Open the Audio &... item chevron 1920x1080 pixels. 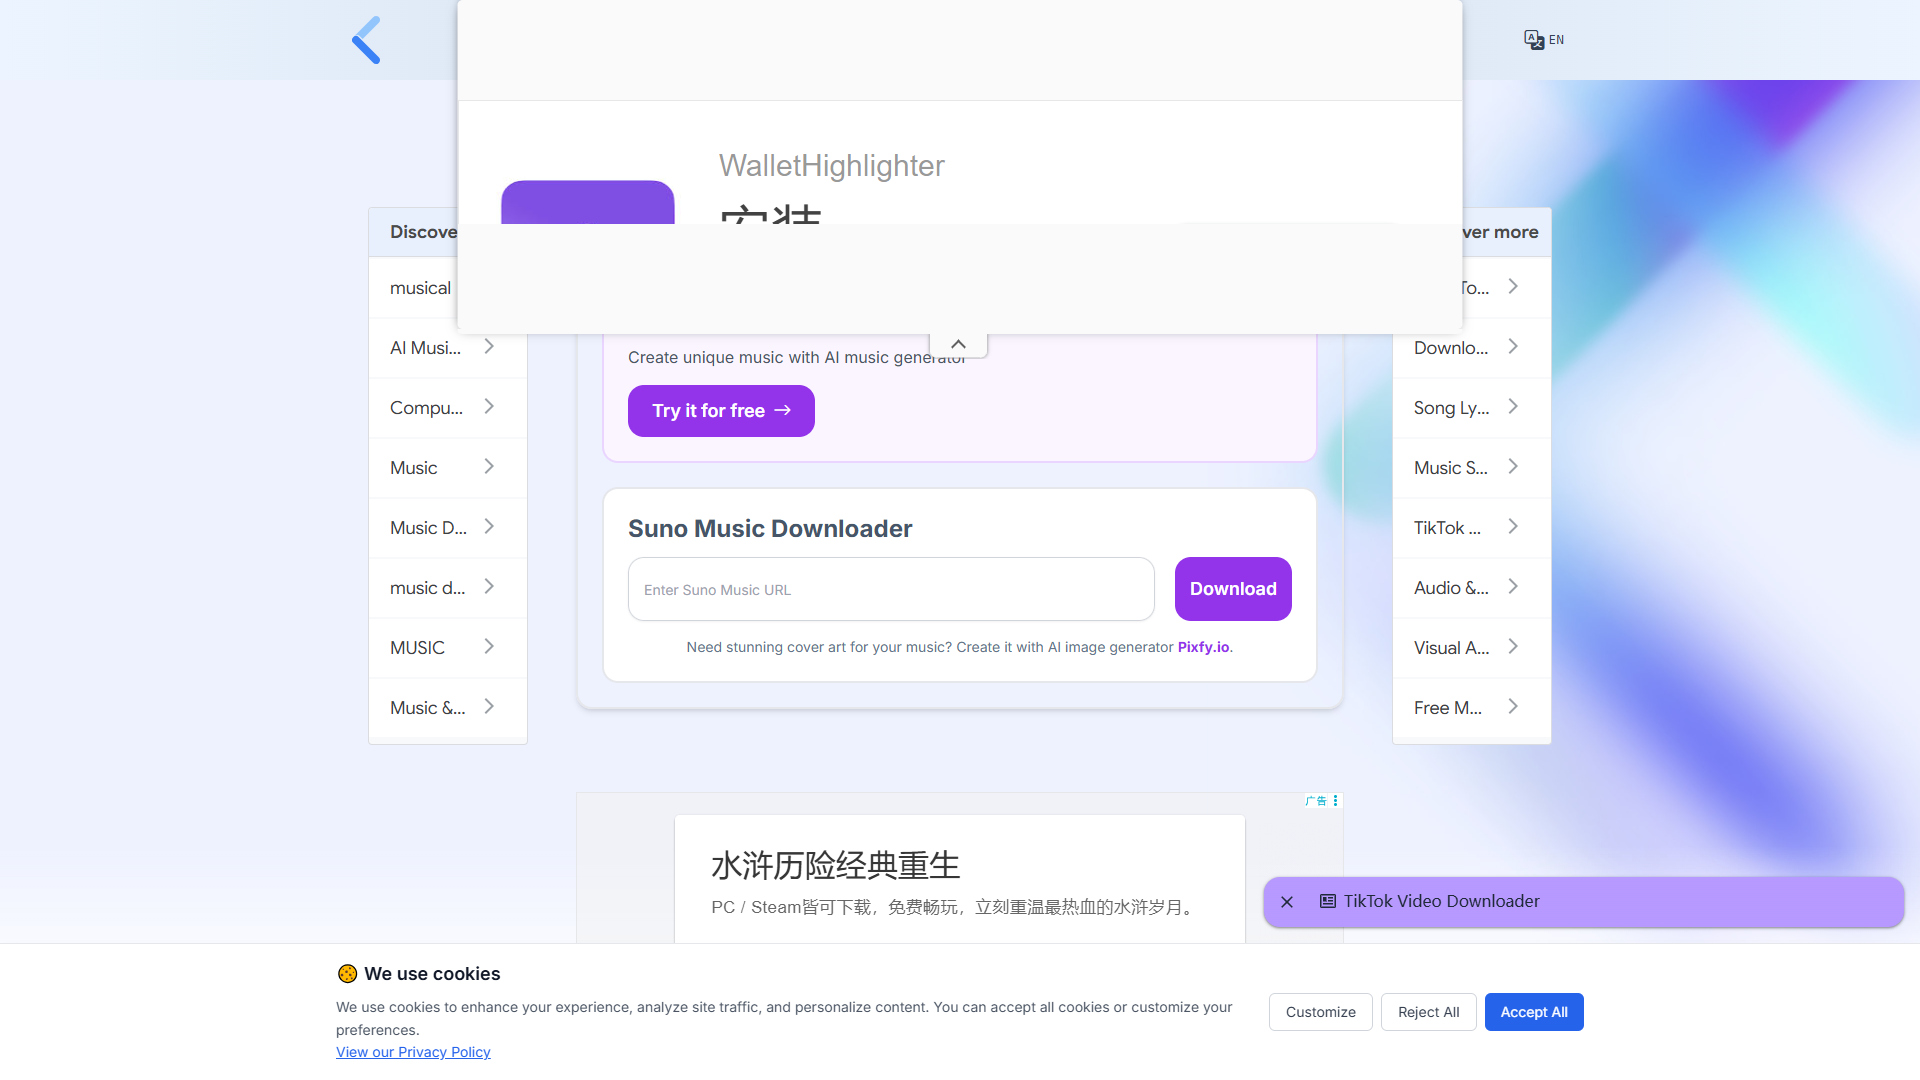(1513, 587)
